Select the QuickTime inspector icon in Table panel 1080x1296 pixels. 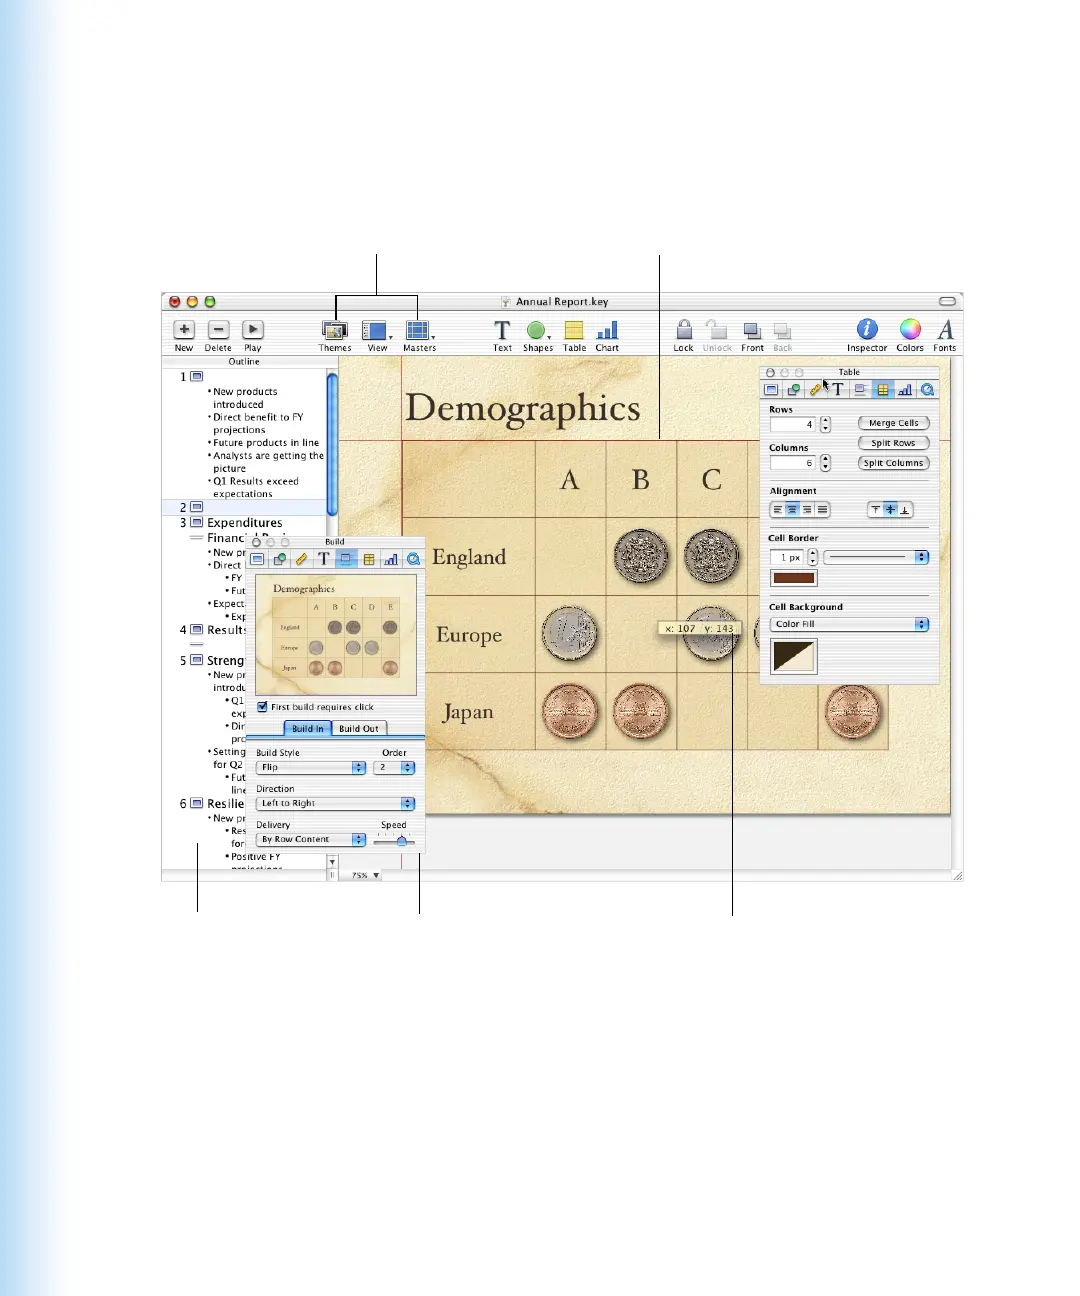[x=928, y=390]
